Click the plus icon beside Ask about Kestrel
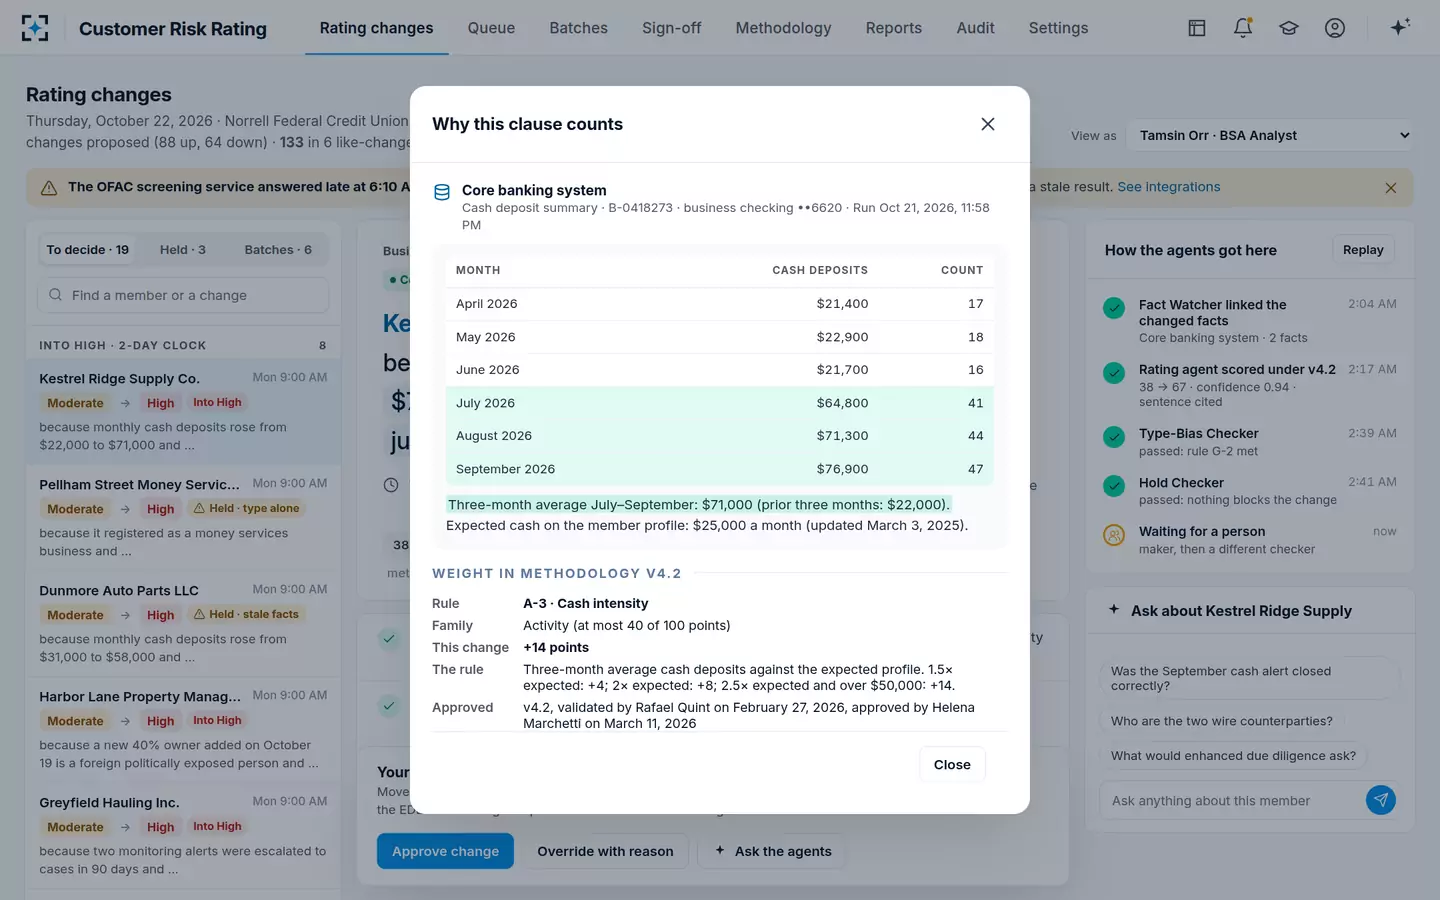Screen dimensions: 1440x900 tap(1114, 609)
